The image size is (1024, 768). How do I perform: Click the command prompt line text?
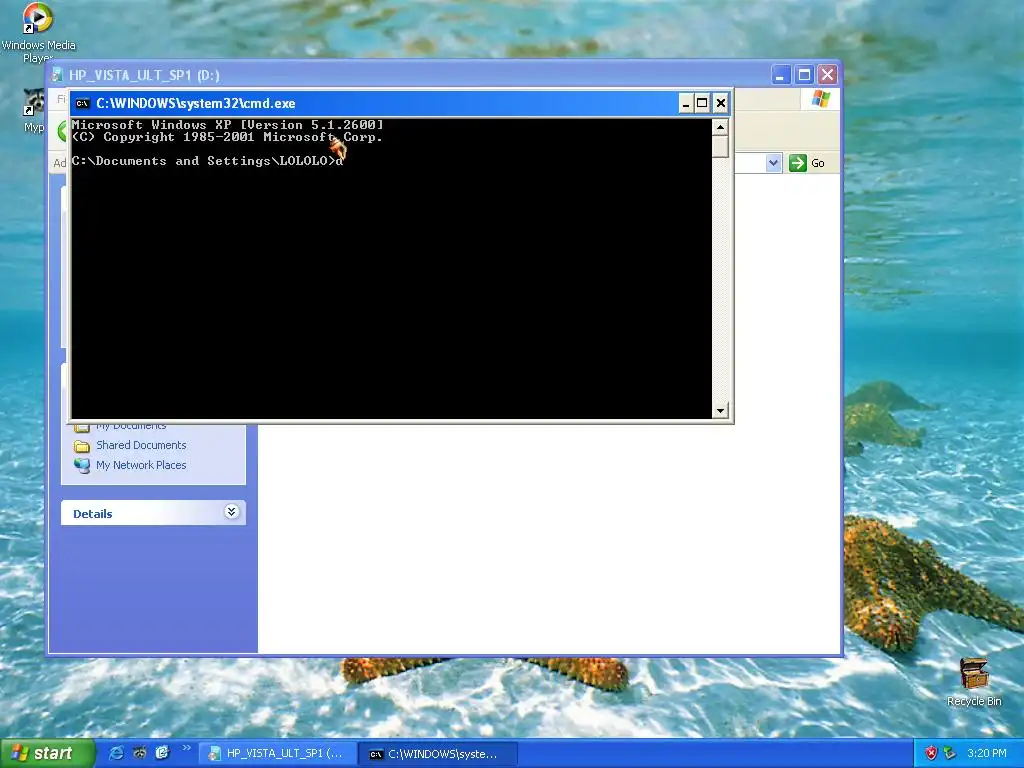(207, 161)
